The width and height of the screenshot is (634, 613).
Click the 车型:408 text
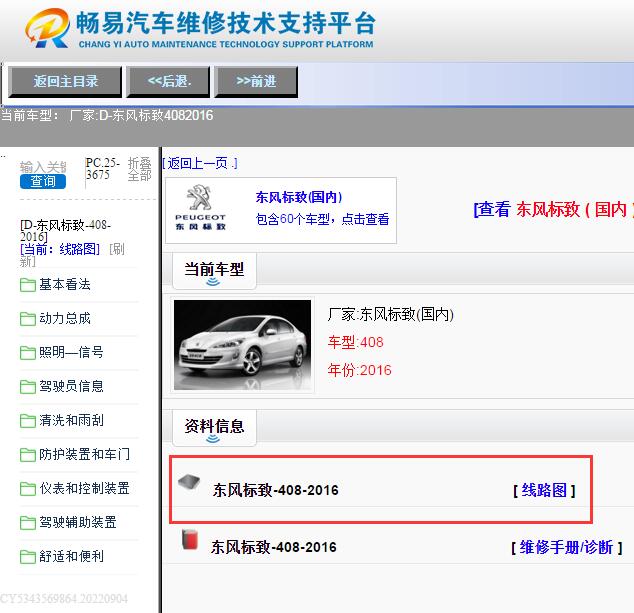point(355,342)
